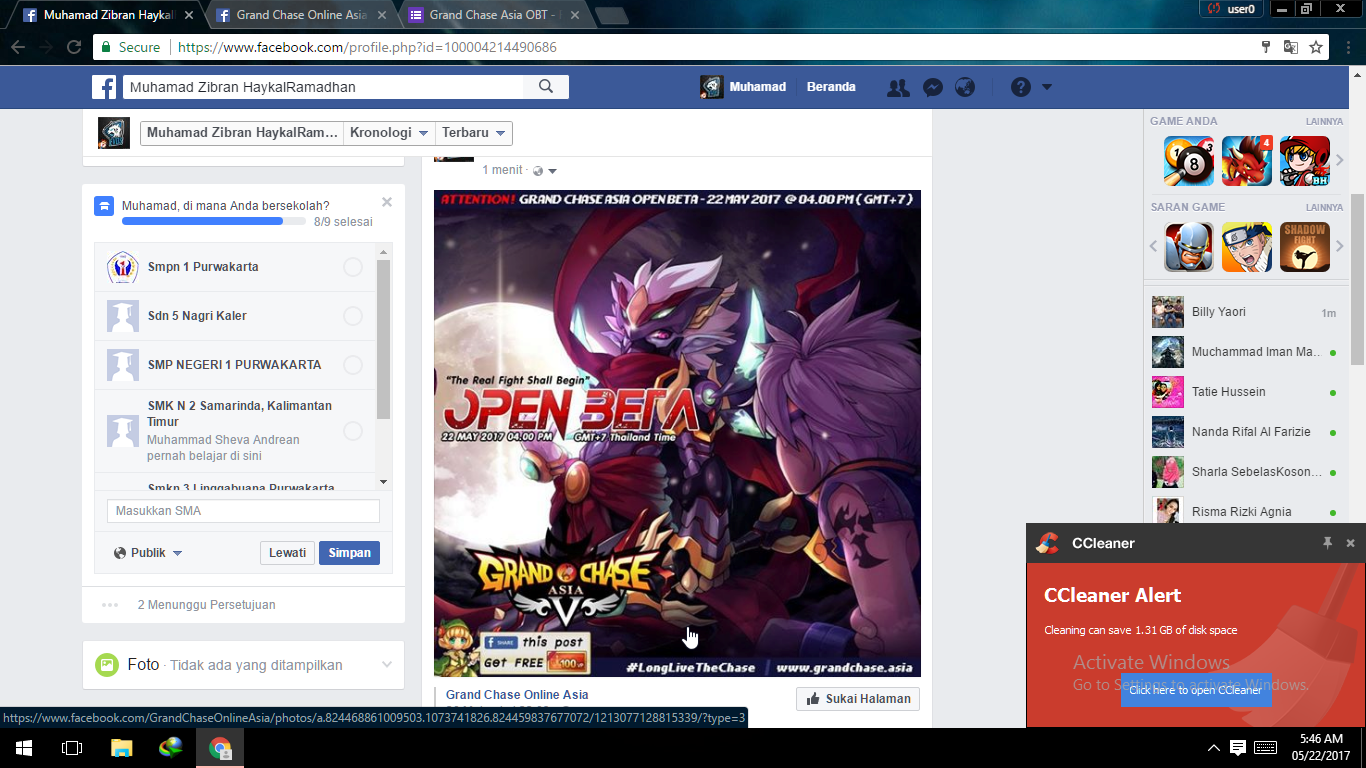Show next suggested games arrow
The height and width of the screenshot is (768, 1366).
(x=1340, y=247)
